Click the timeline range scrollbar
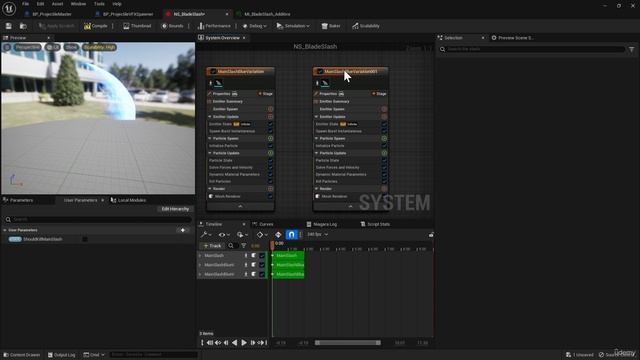 click(348, 343)
